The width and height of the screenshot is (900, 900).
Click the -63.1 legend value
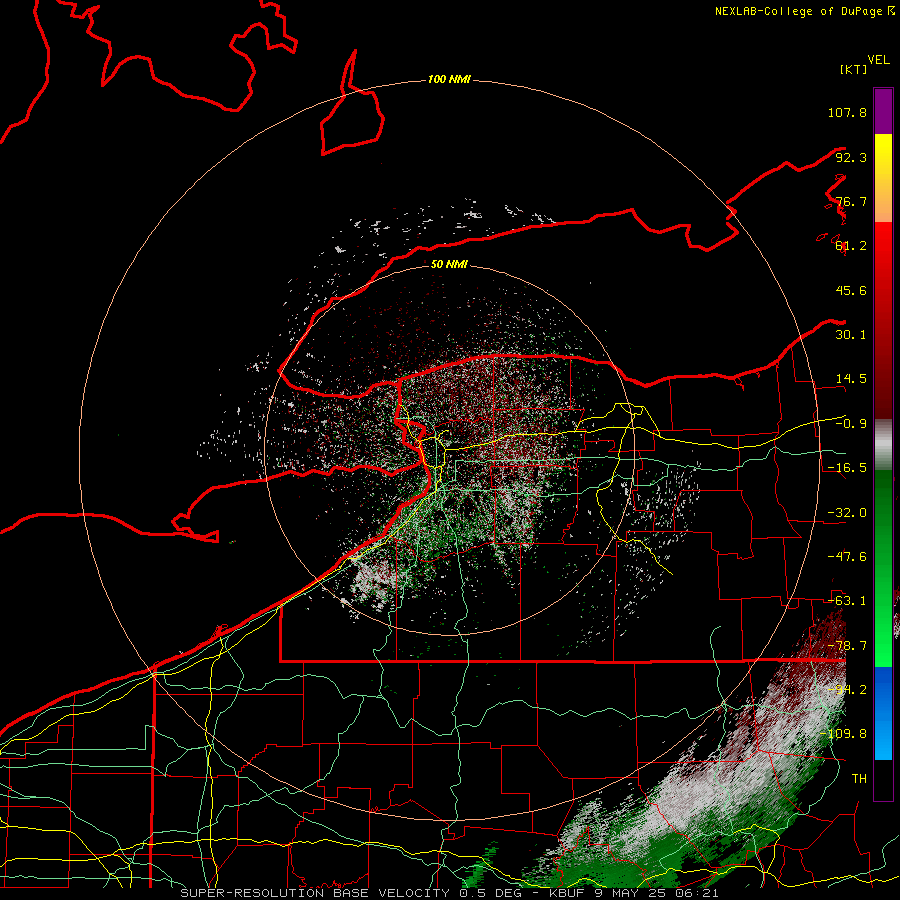[x=847, y=601]
